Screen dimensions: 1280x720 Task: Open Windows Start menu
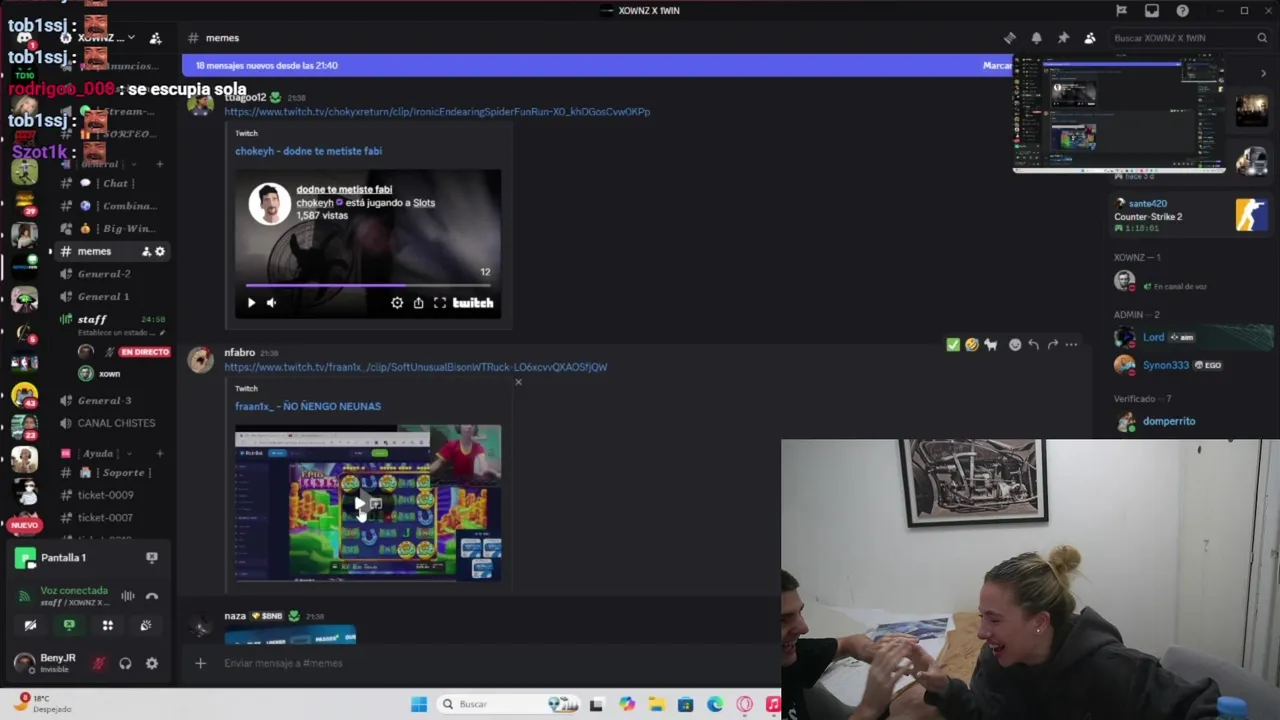tap(419, 704)
